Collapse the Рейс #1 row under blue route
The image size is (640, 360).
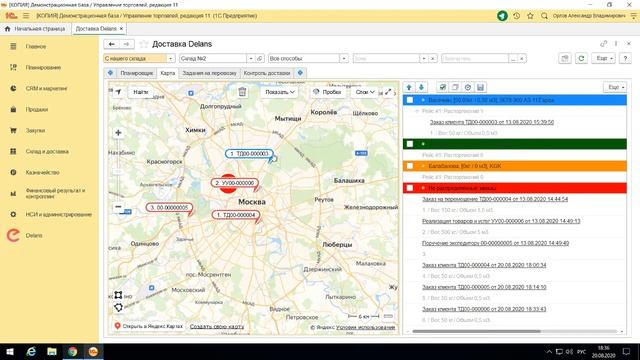pyautogui.click(x=417, y=111)
